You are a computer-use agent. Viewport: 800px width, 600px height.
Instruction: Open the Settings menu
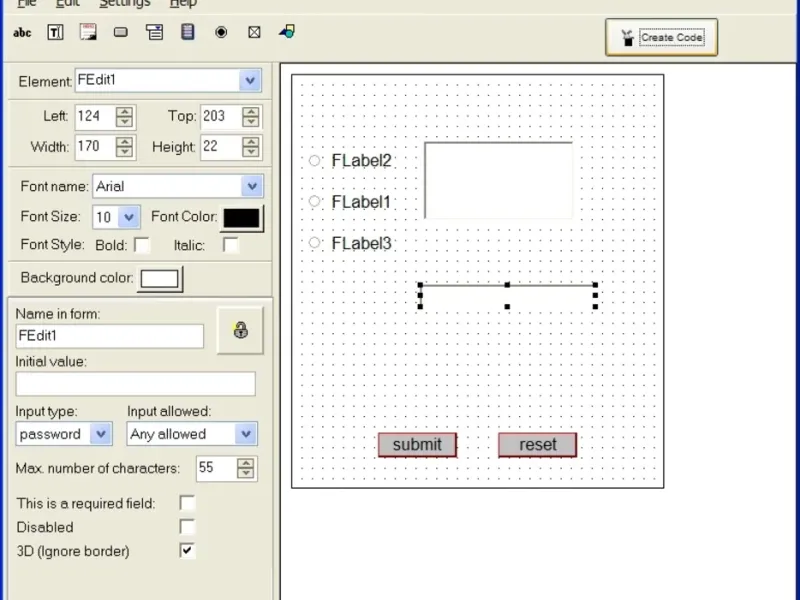125,3
